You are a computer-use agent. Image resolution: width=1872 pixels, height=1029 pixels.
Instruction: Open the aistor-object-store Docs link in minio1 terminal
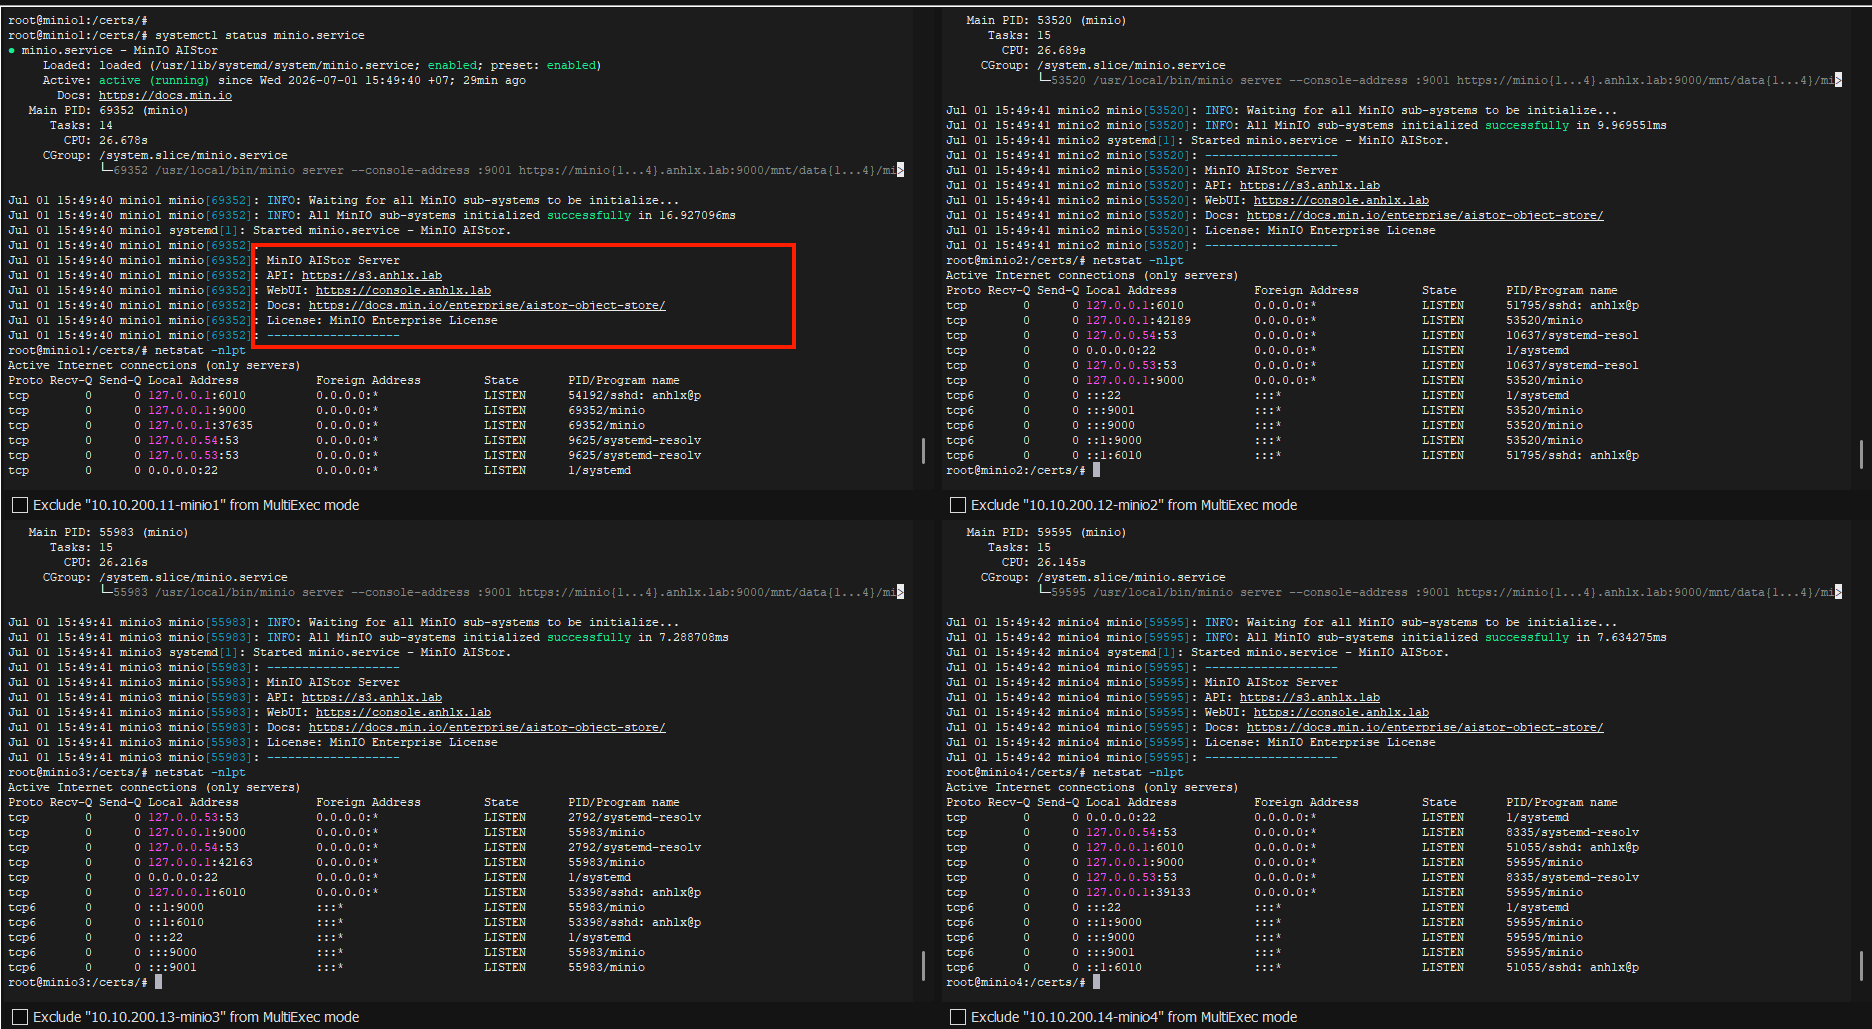(487, 306)
